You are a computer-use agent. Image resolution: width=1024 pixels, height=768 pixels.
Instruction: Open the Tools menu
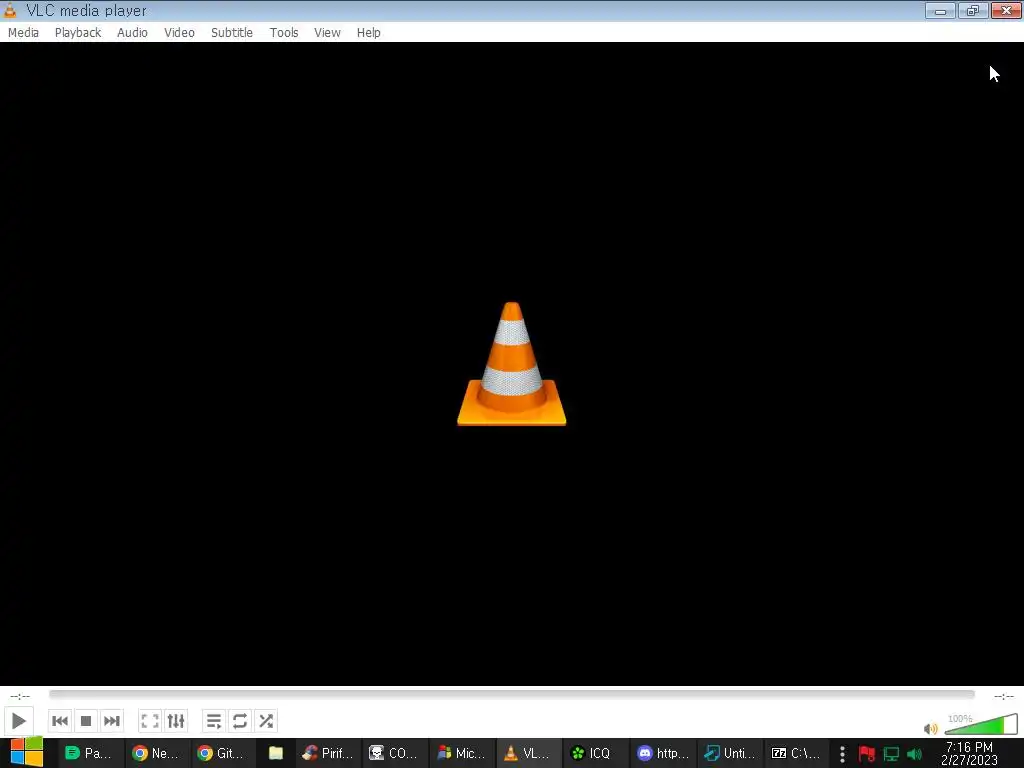click(x=284, y=33)
